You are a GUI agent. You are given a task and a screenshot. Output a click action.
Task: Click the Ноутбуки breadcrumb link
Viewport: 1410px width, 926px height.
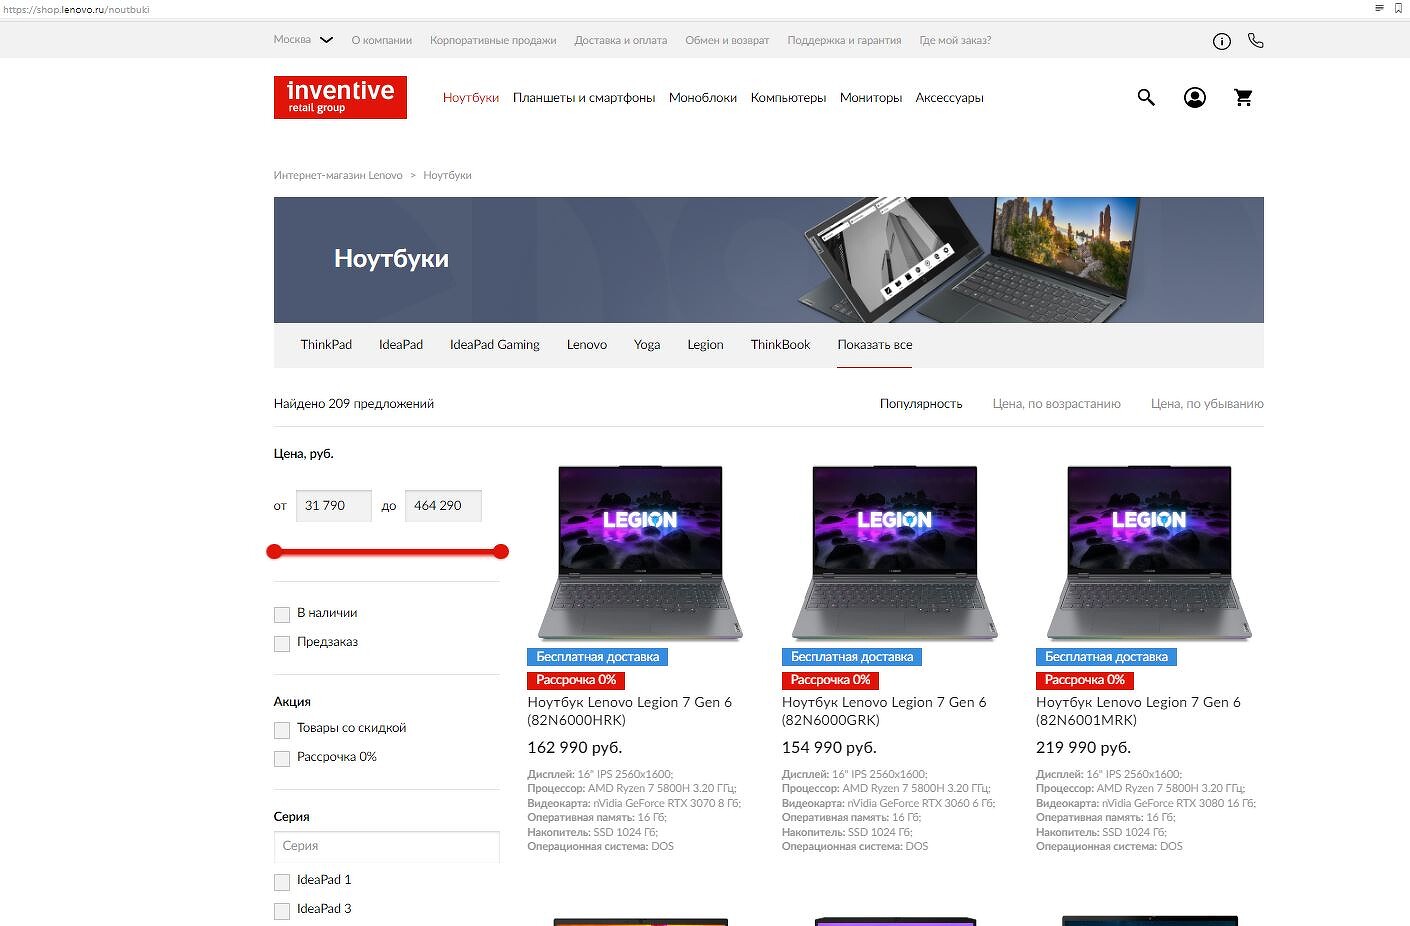(x=447, y=175)
